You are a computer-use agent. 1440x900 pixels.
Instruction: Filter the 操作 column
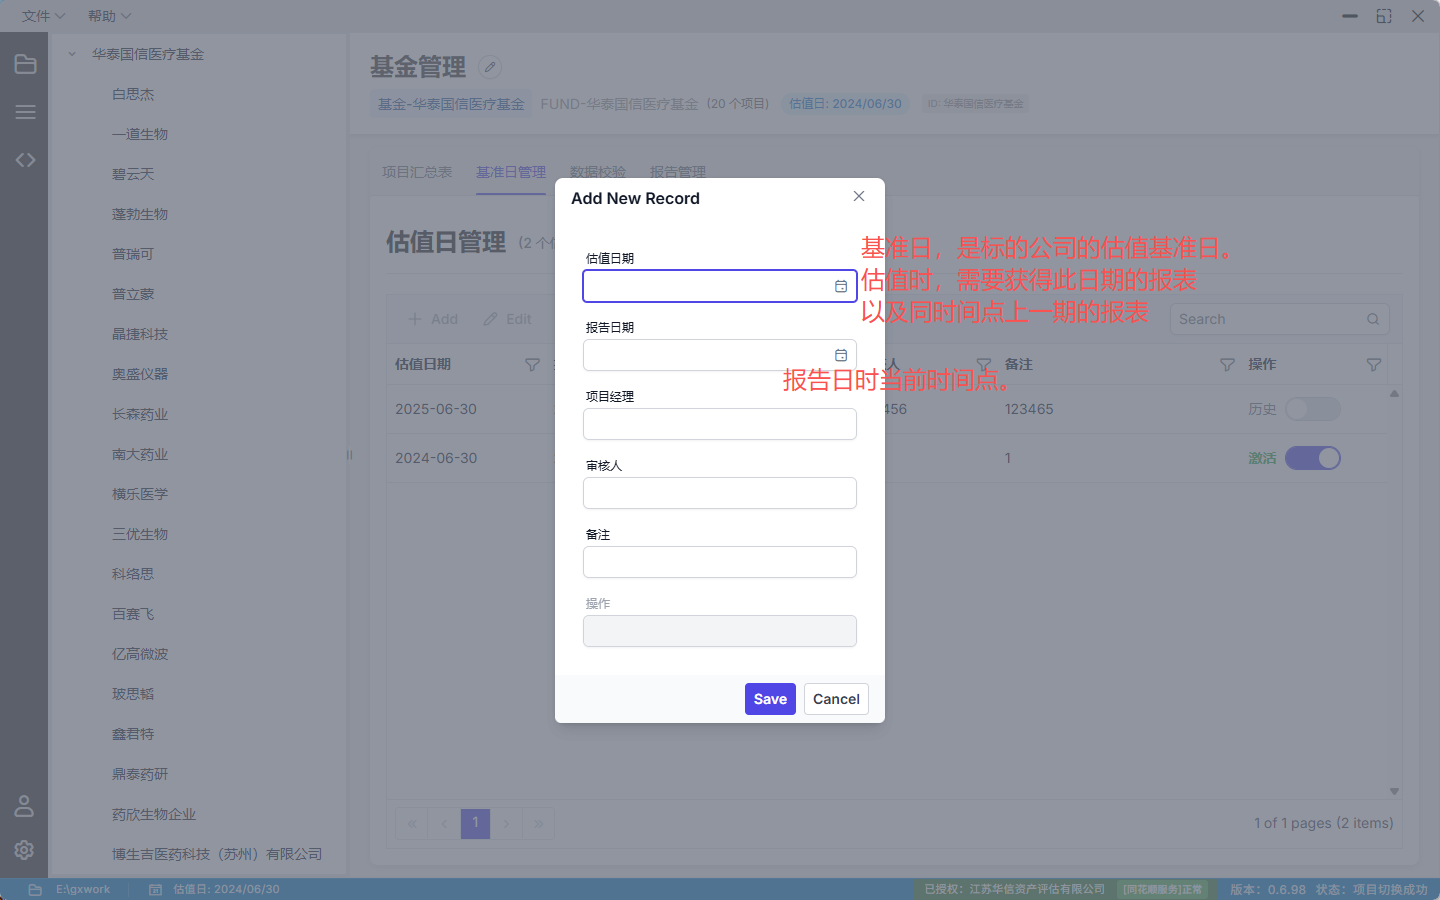tap(1374, 365)
